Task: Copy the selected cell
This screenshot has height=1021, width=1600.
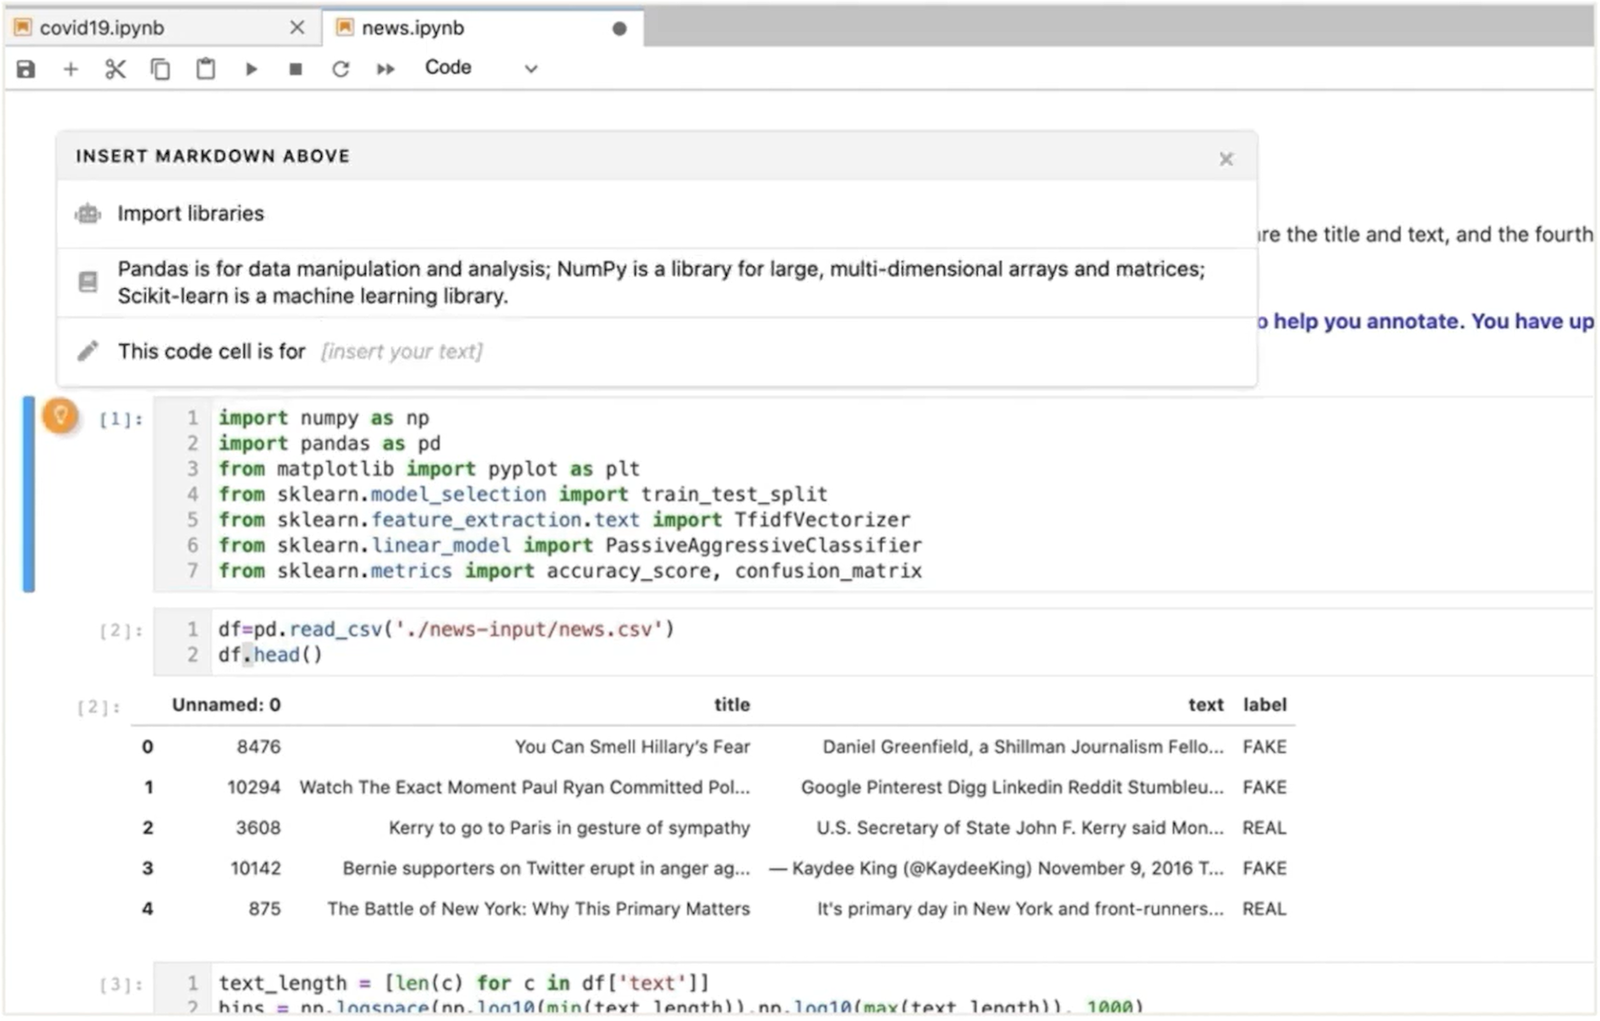Action: point(160,69)
